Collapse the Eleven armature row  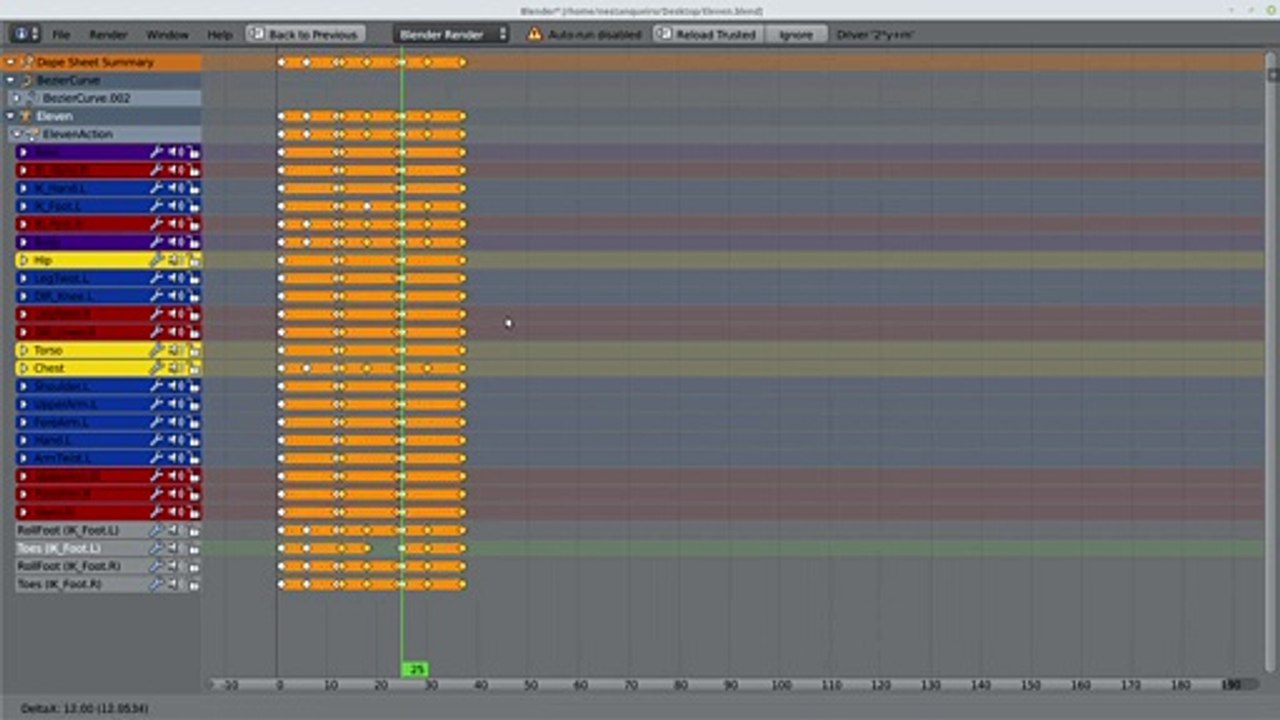pos(11,116)
